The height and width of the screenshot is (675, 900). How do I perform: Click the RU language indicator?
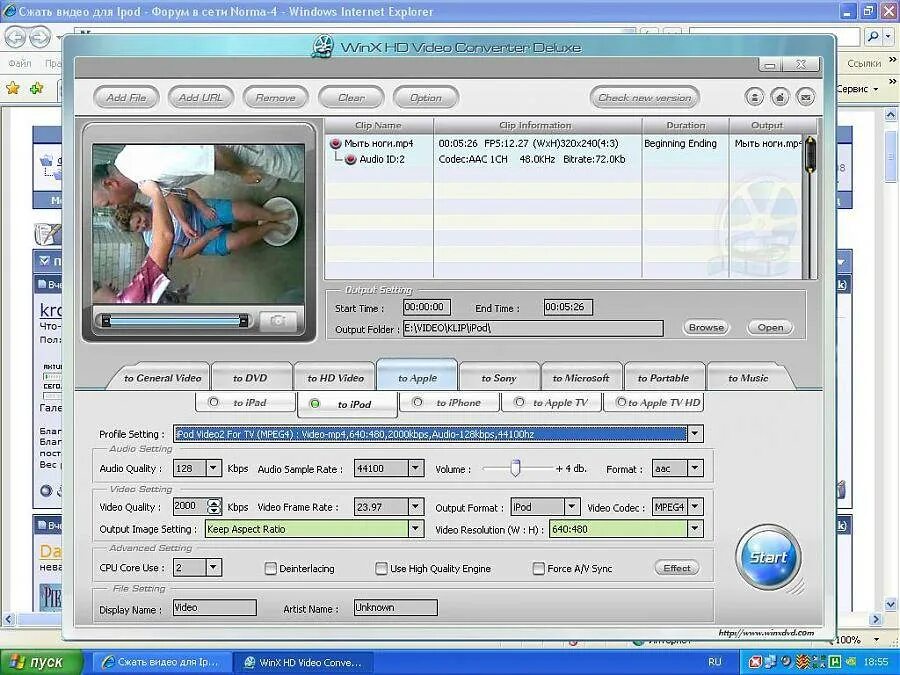coord(715,662)
